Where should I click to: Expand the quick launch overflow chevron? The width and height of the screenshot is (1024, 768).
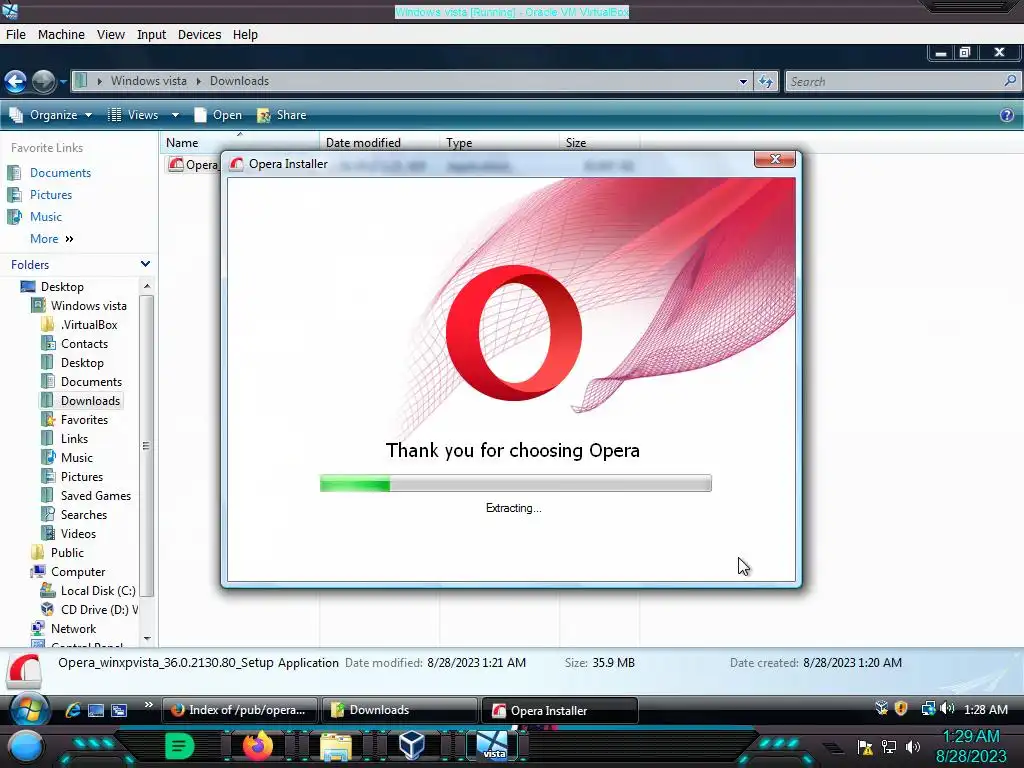pyautogui.click(x=148, y=705)
